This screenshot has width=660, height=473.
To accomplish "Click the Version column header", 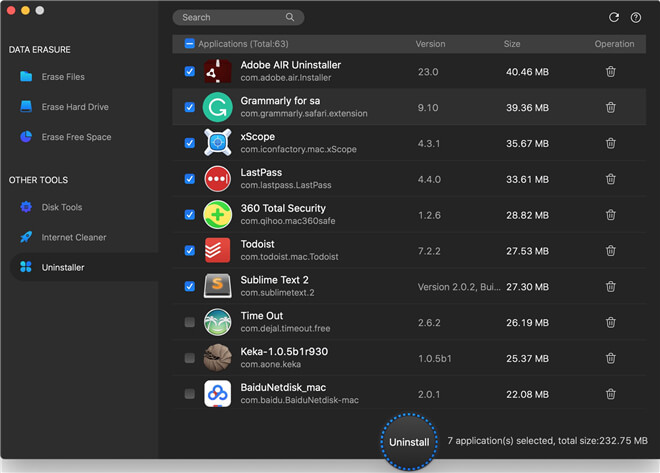I will click(430, 44).
